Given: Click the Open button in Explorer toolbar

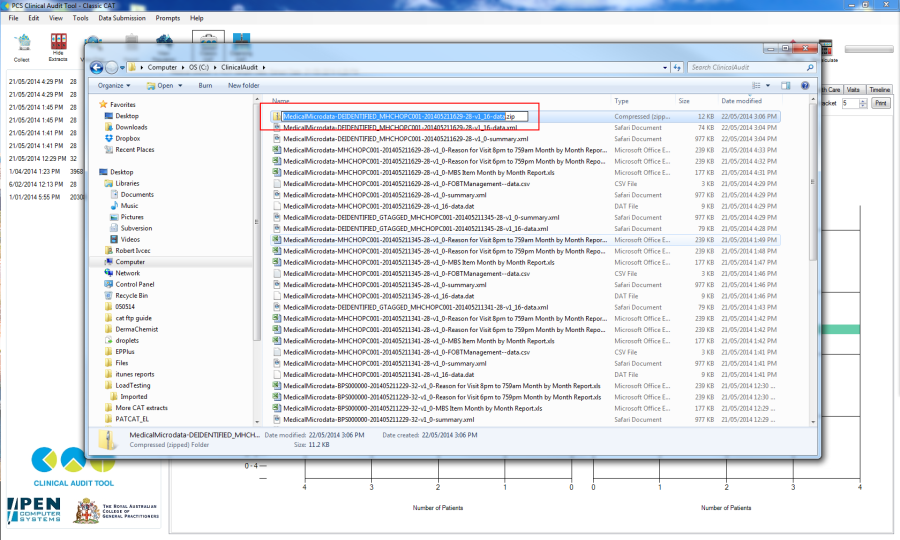Looking at the screenshot, I should click(x=160, y=86).
